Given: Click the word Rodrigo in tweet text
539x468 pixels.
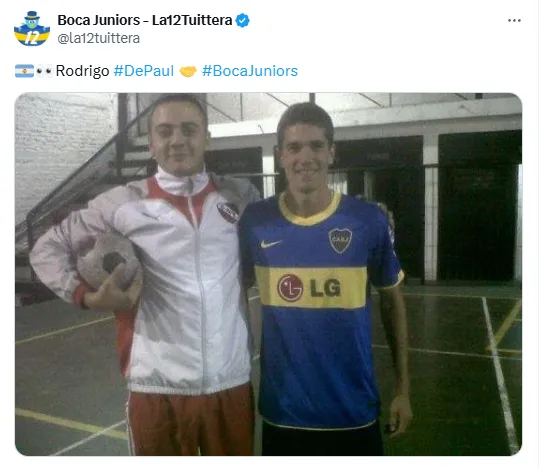Looking at the screenshot, I should point(82,71).
